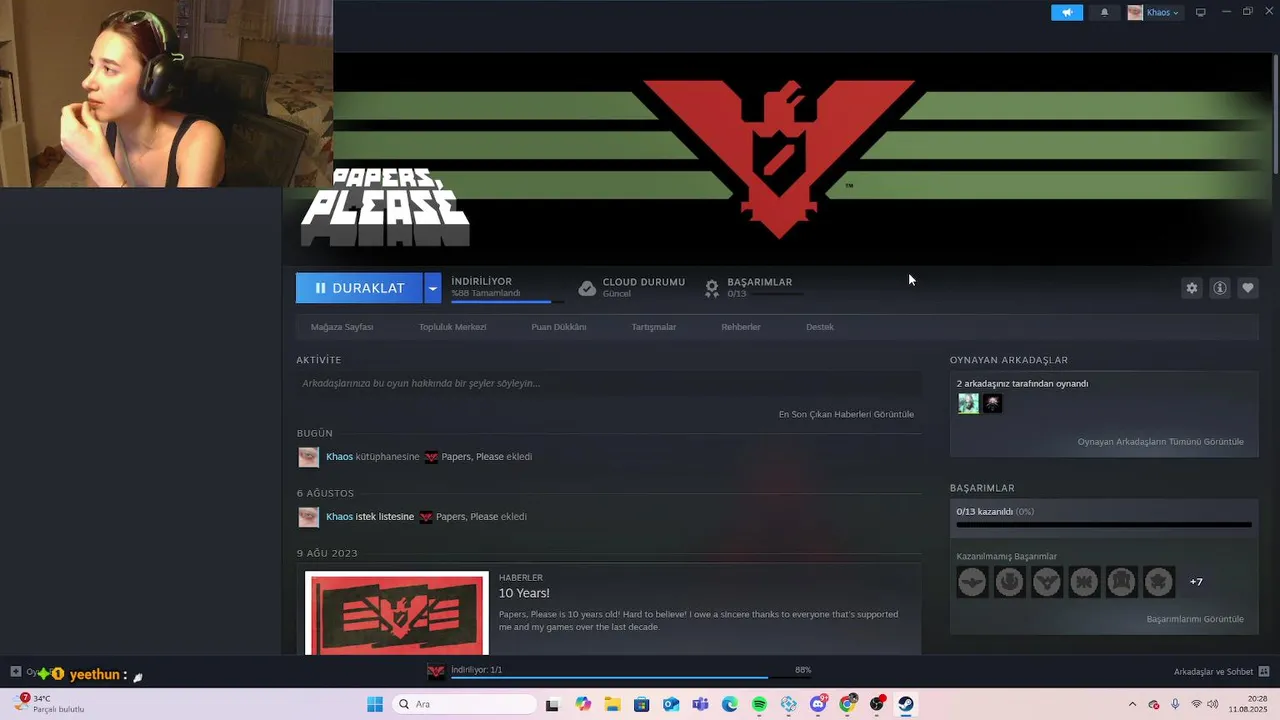Screen dimensions: 1280x720
Task: Open the weather widget showing 34°C
Action: 50,704
